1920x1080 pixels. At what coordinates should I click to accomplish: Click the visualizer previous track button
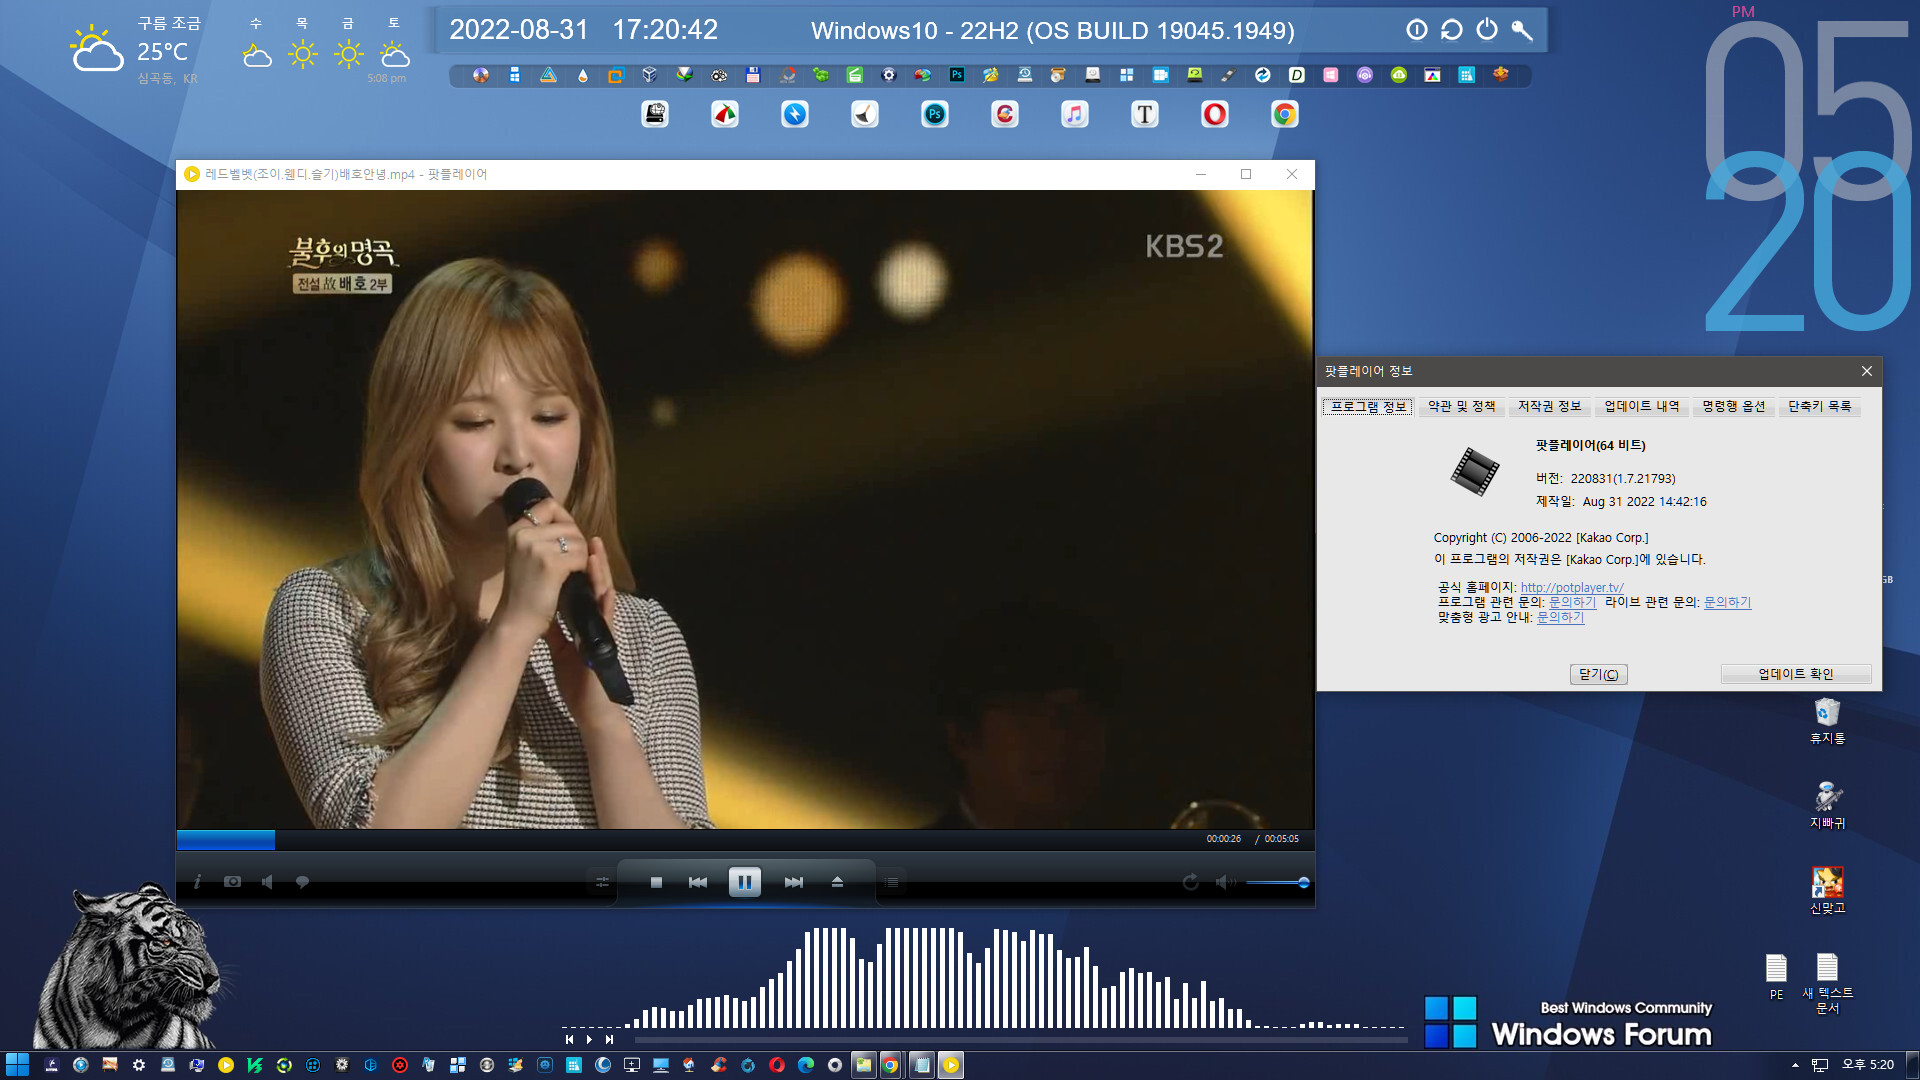coord(569,1039)
